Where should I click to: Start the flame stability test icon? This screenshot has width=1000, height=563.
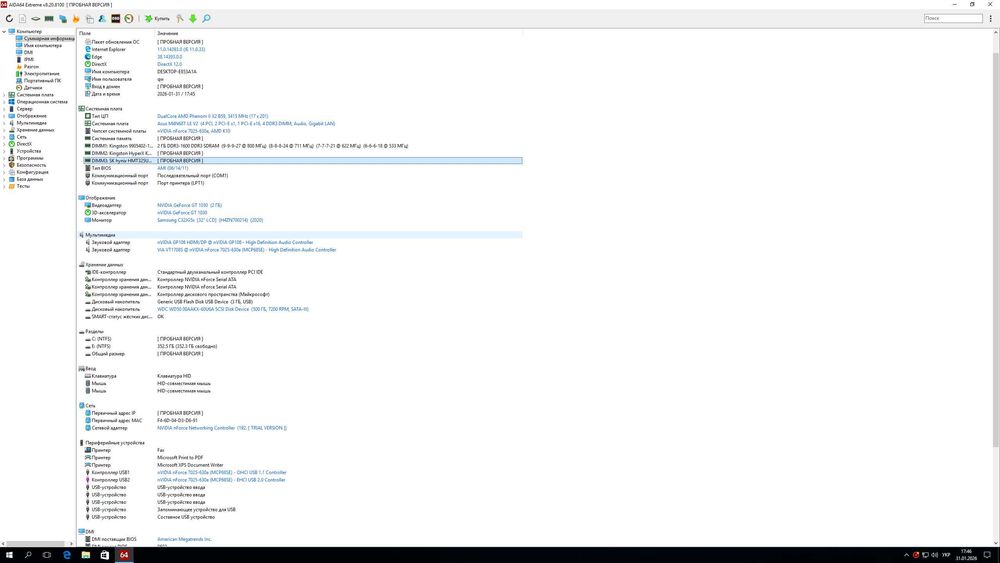76,18
